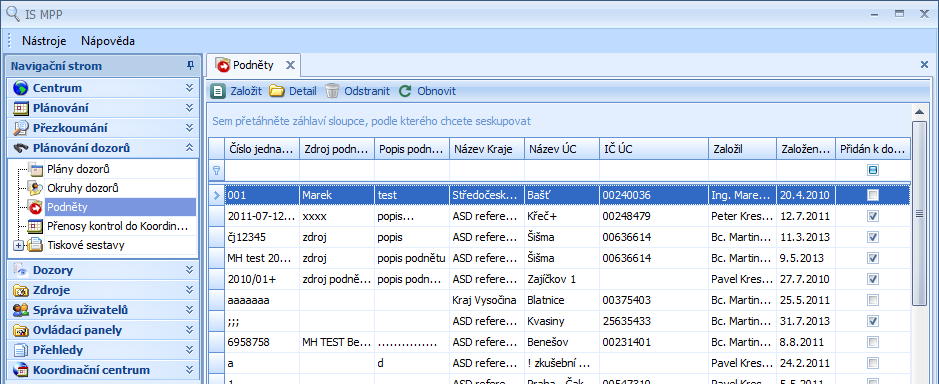Open the Nápověda menu
The height and width of the screenshot is (384, 939).
pos(108,41)
